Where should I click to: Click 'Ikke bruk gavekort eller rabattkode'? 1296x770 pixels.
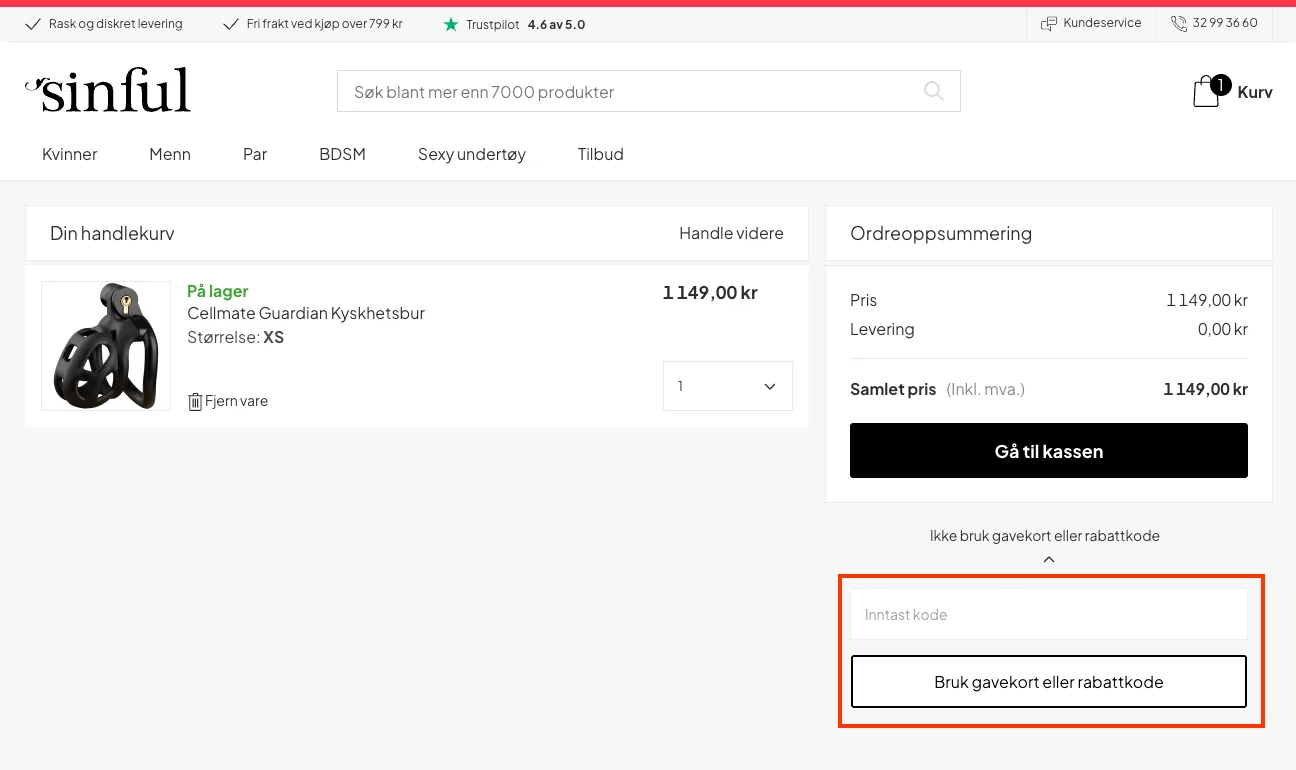(x=1044, y=536)
